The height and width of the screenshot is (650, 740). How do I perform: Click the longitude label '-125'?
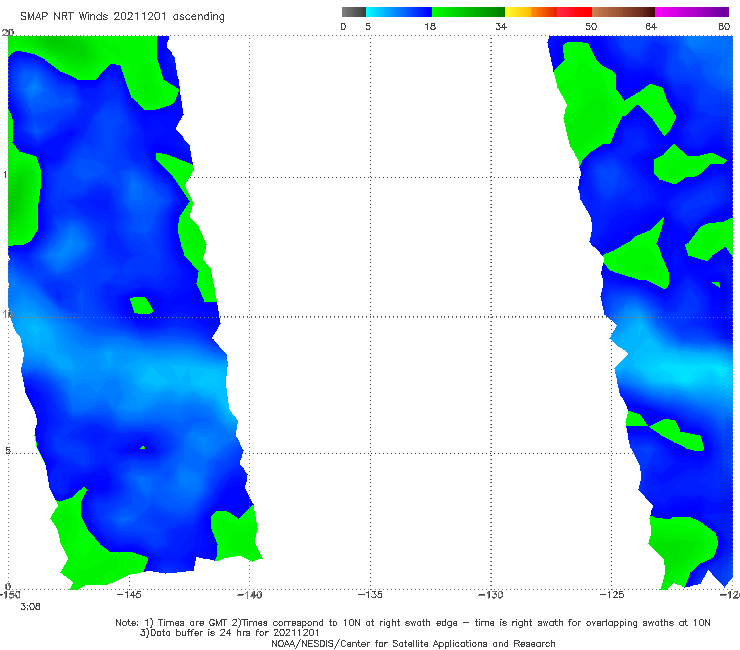612,594
